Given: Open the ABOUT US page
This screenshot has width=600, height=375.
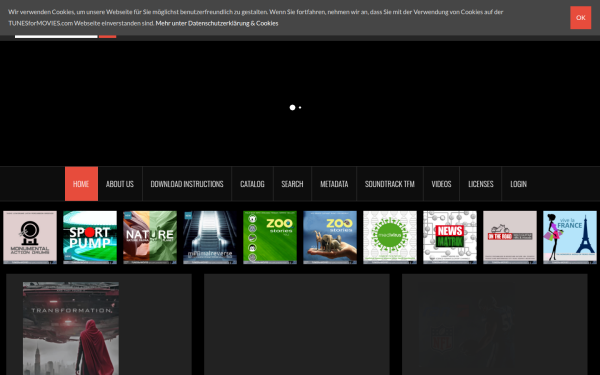Looking at the screenshot, I should tap(120, 184).
